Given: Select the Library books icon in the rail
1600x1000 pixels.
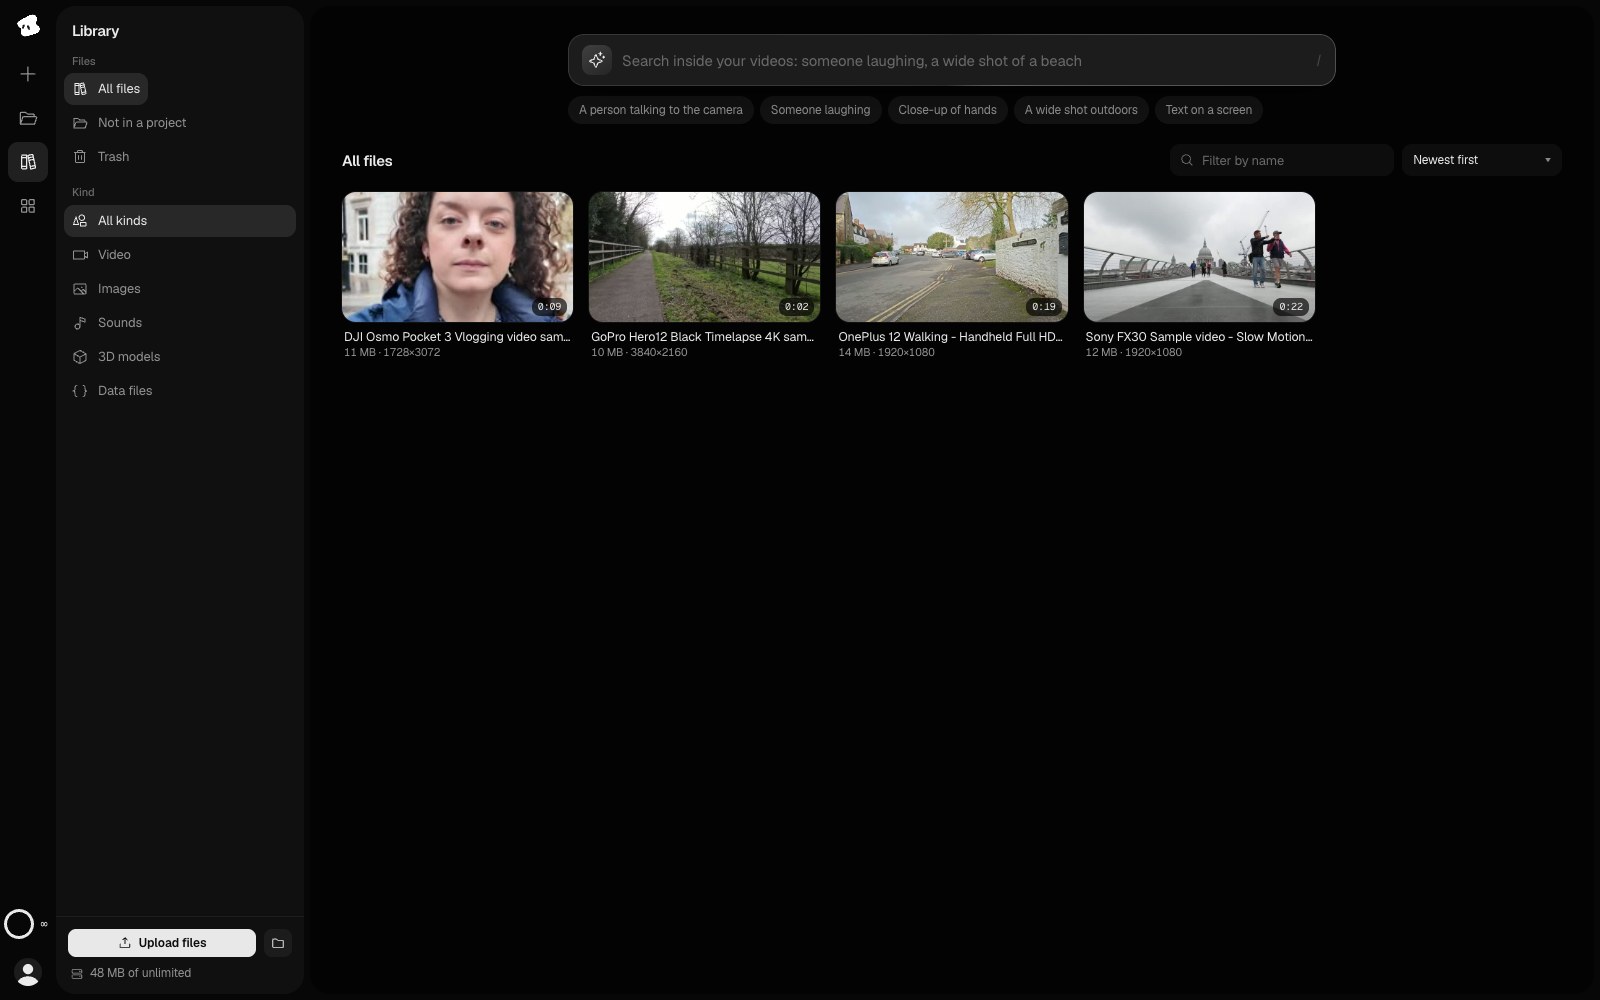Looking at the screenshot, I should pyautogui.click(x=28, y=161).
